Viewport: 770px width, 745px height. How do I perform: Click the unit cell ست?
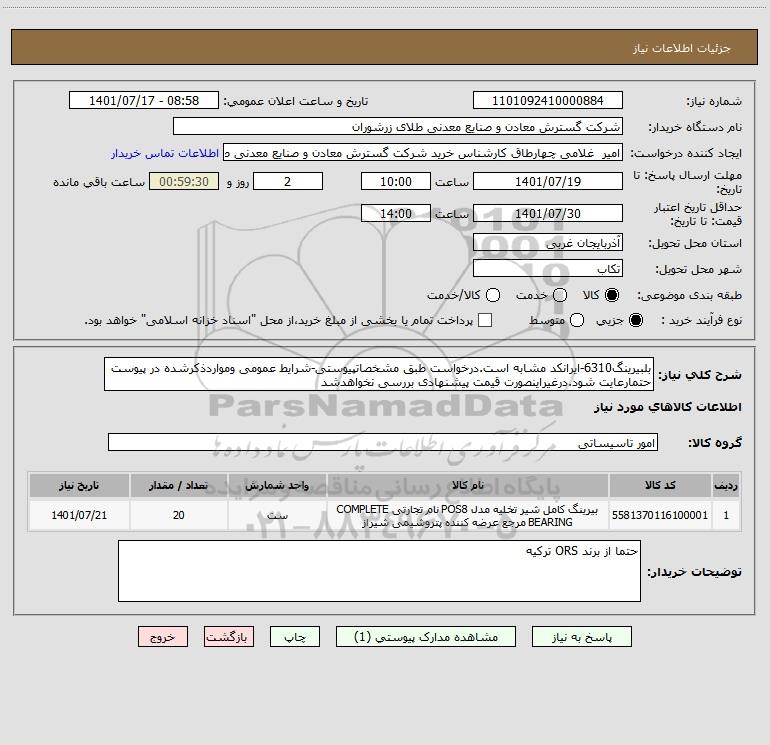click(277, 515)
